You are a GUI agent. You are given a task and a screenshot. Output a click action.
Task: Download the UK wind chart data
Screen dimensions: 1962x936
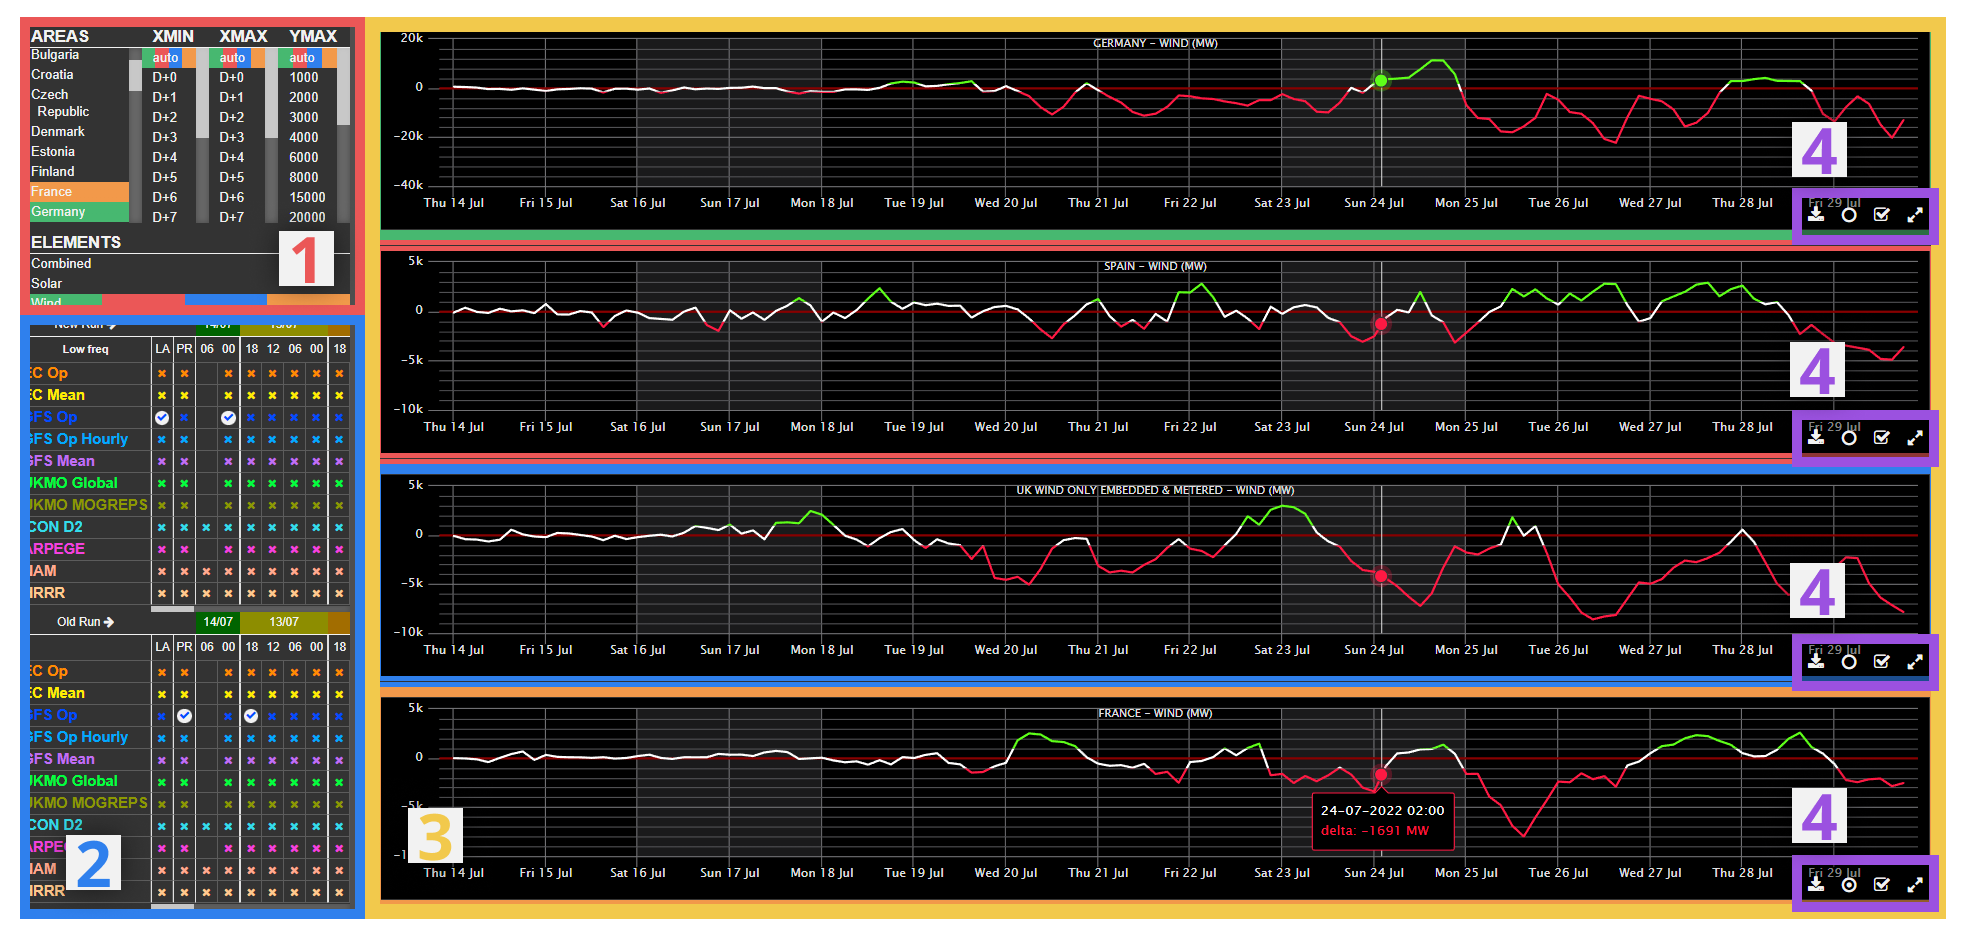click(1816, 661)
